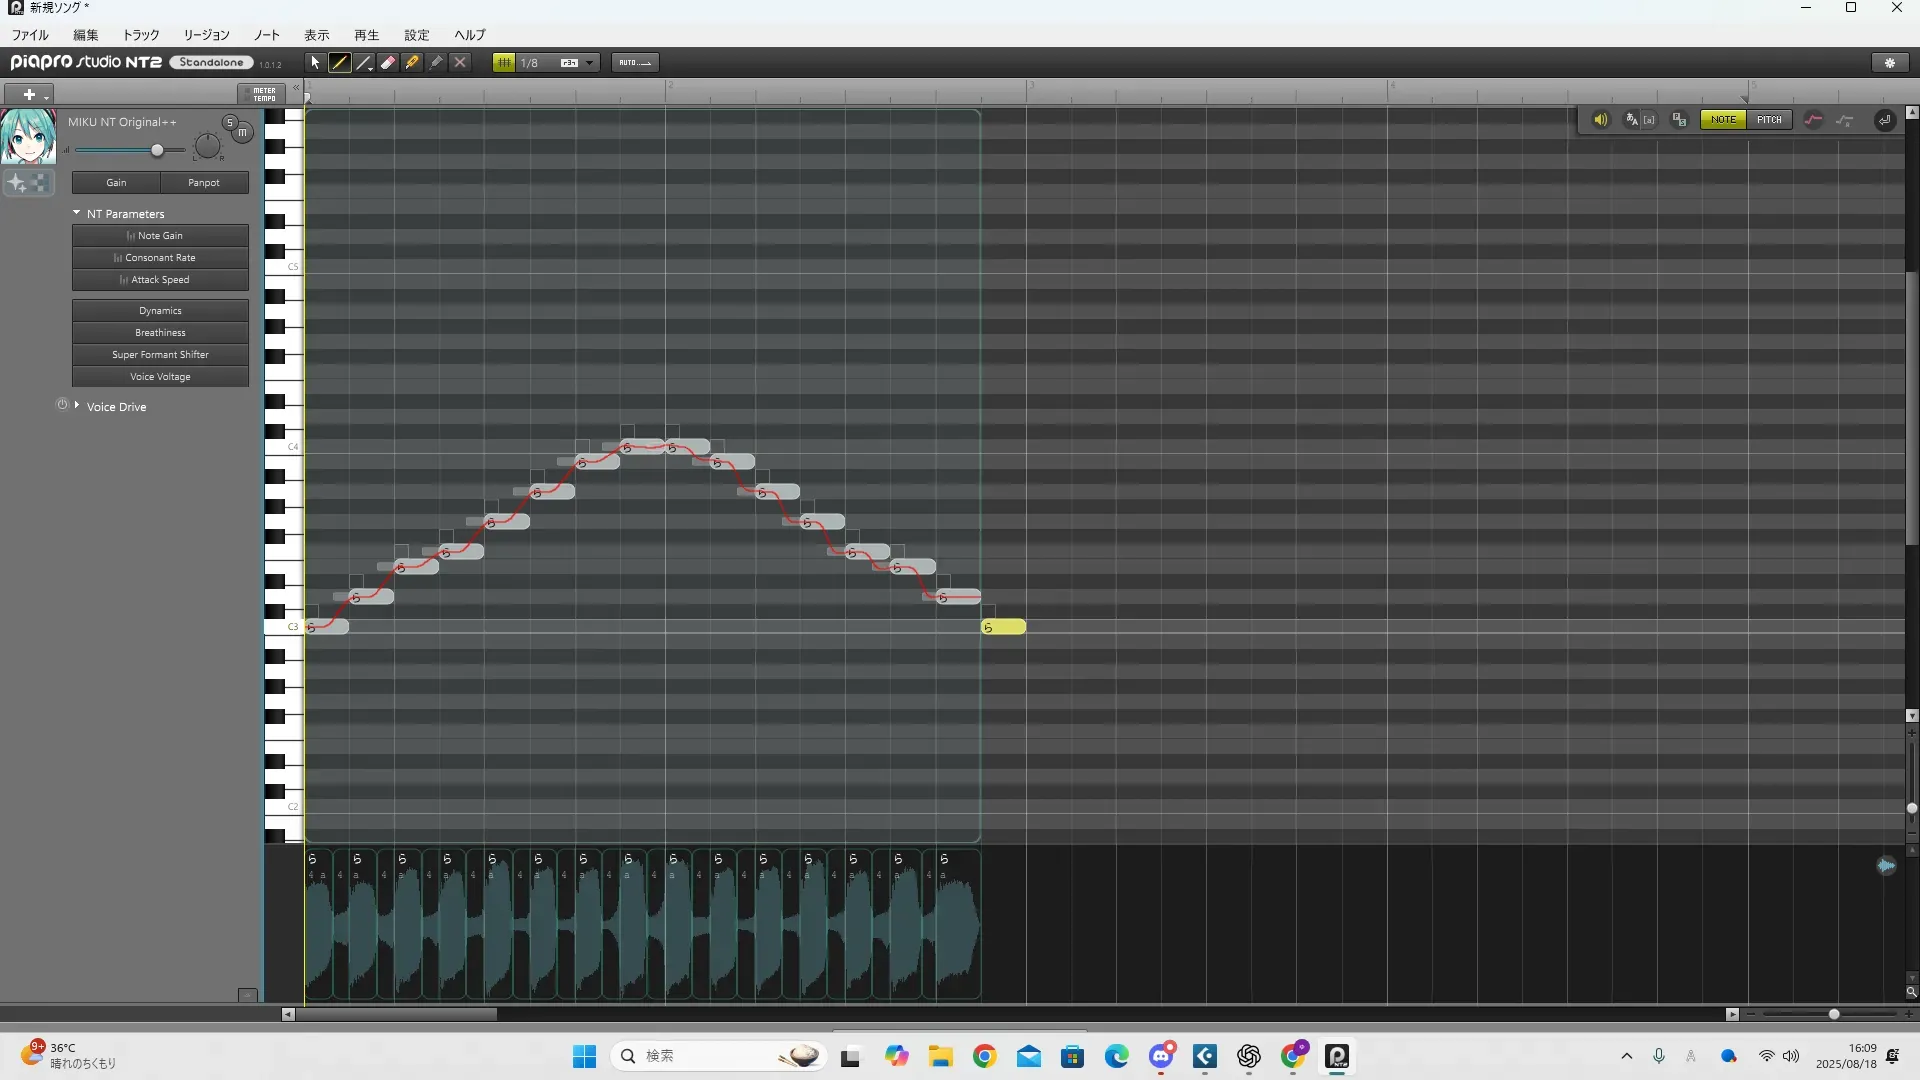This screenshot has height=1080, width=1920.
Task: Click the Breathiness parameter button
Action: pos(160,332)
